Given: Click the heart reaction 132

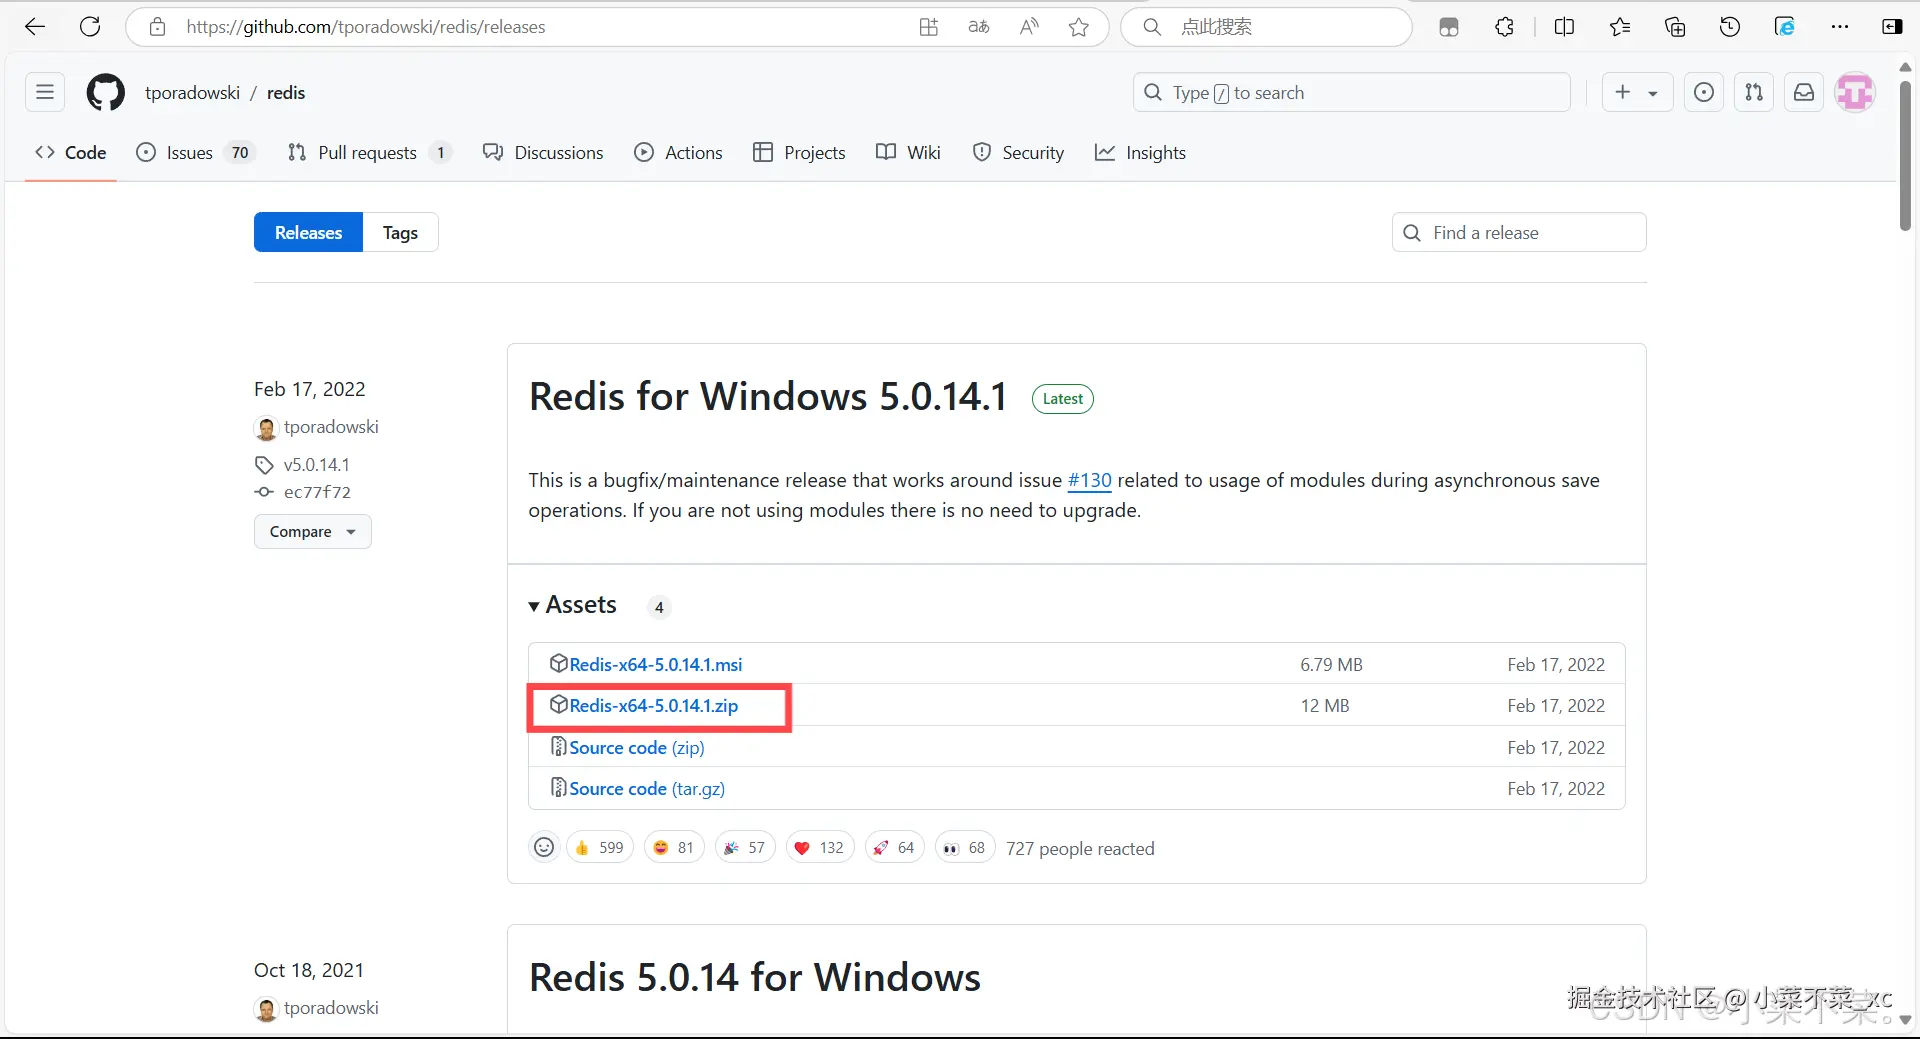Looking at the screenshot, I should [x=820, y=848].
